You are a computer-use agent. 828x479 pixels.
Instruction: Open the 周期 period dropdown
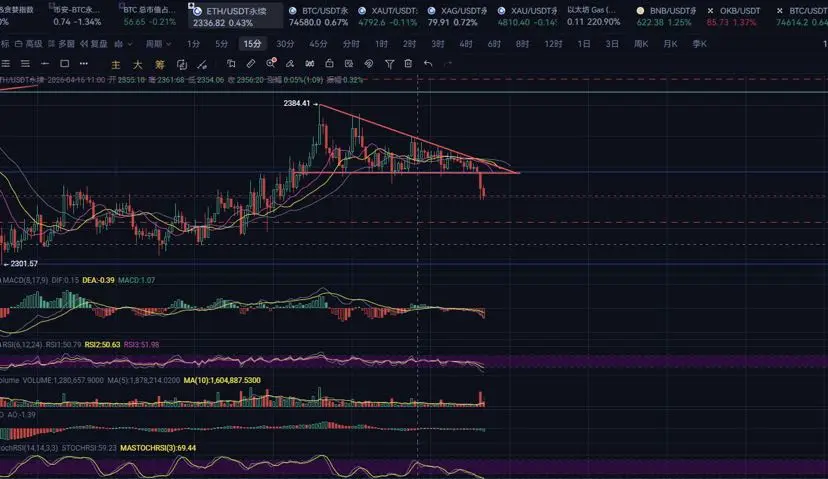coord(158,44)
